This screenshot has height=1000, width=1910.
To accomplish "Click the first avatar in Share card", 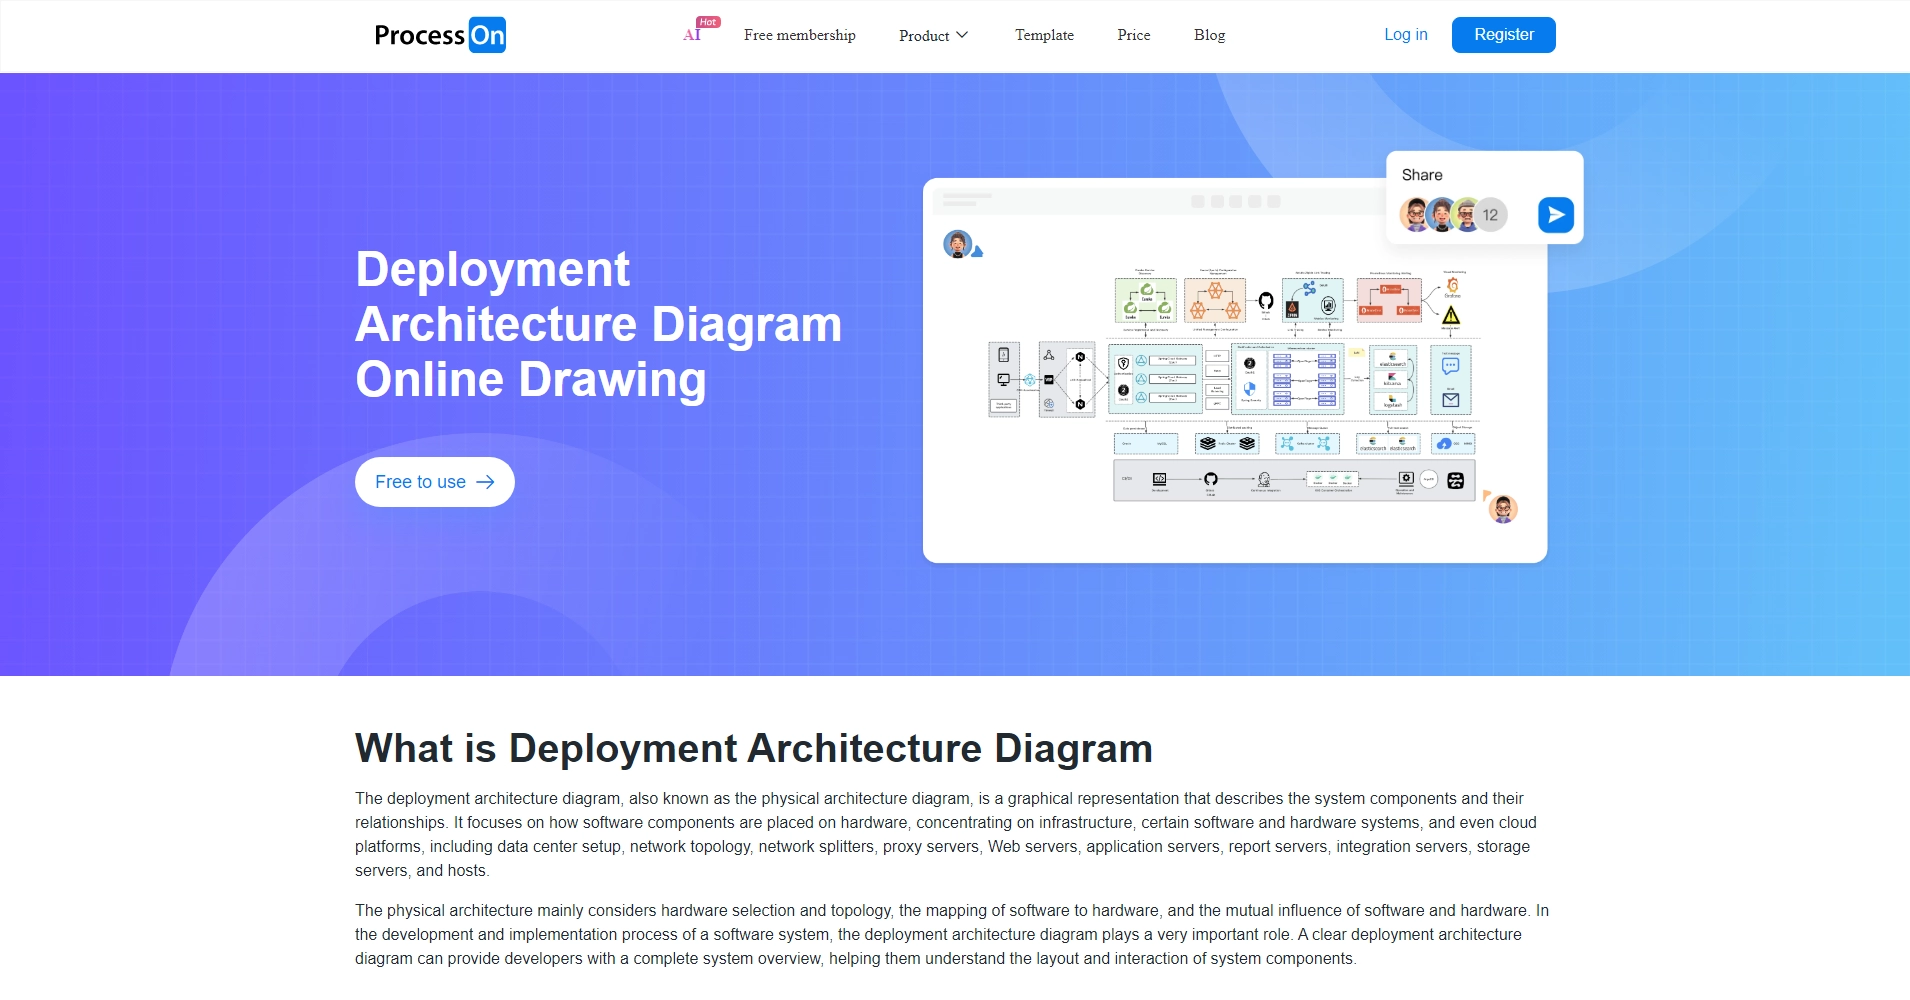I will [1415, 215].
